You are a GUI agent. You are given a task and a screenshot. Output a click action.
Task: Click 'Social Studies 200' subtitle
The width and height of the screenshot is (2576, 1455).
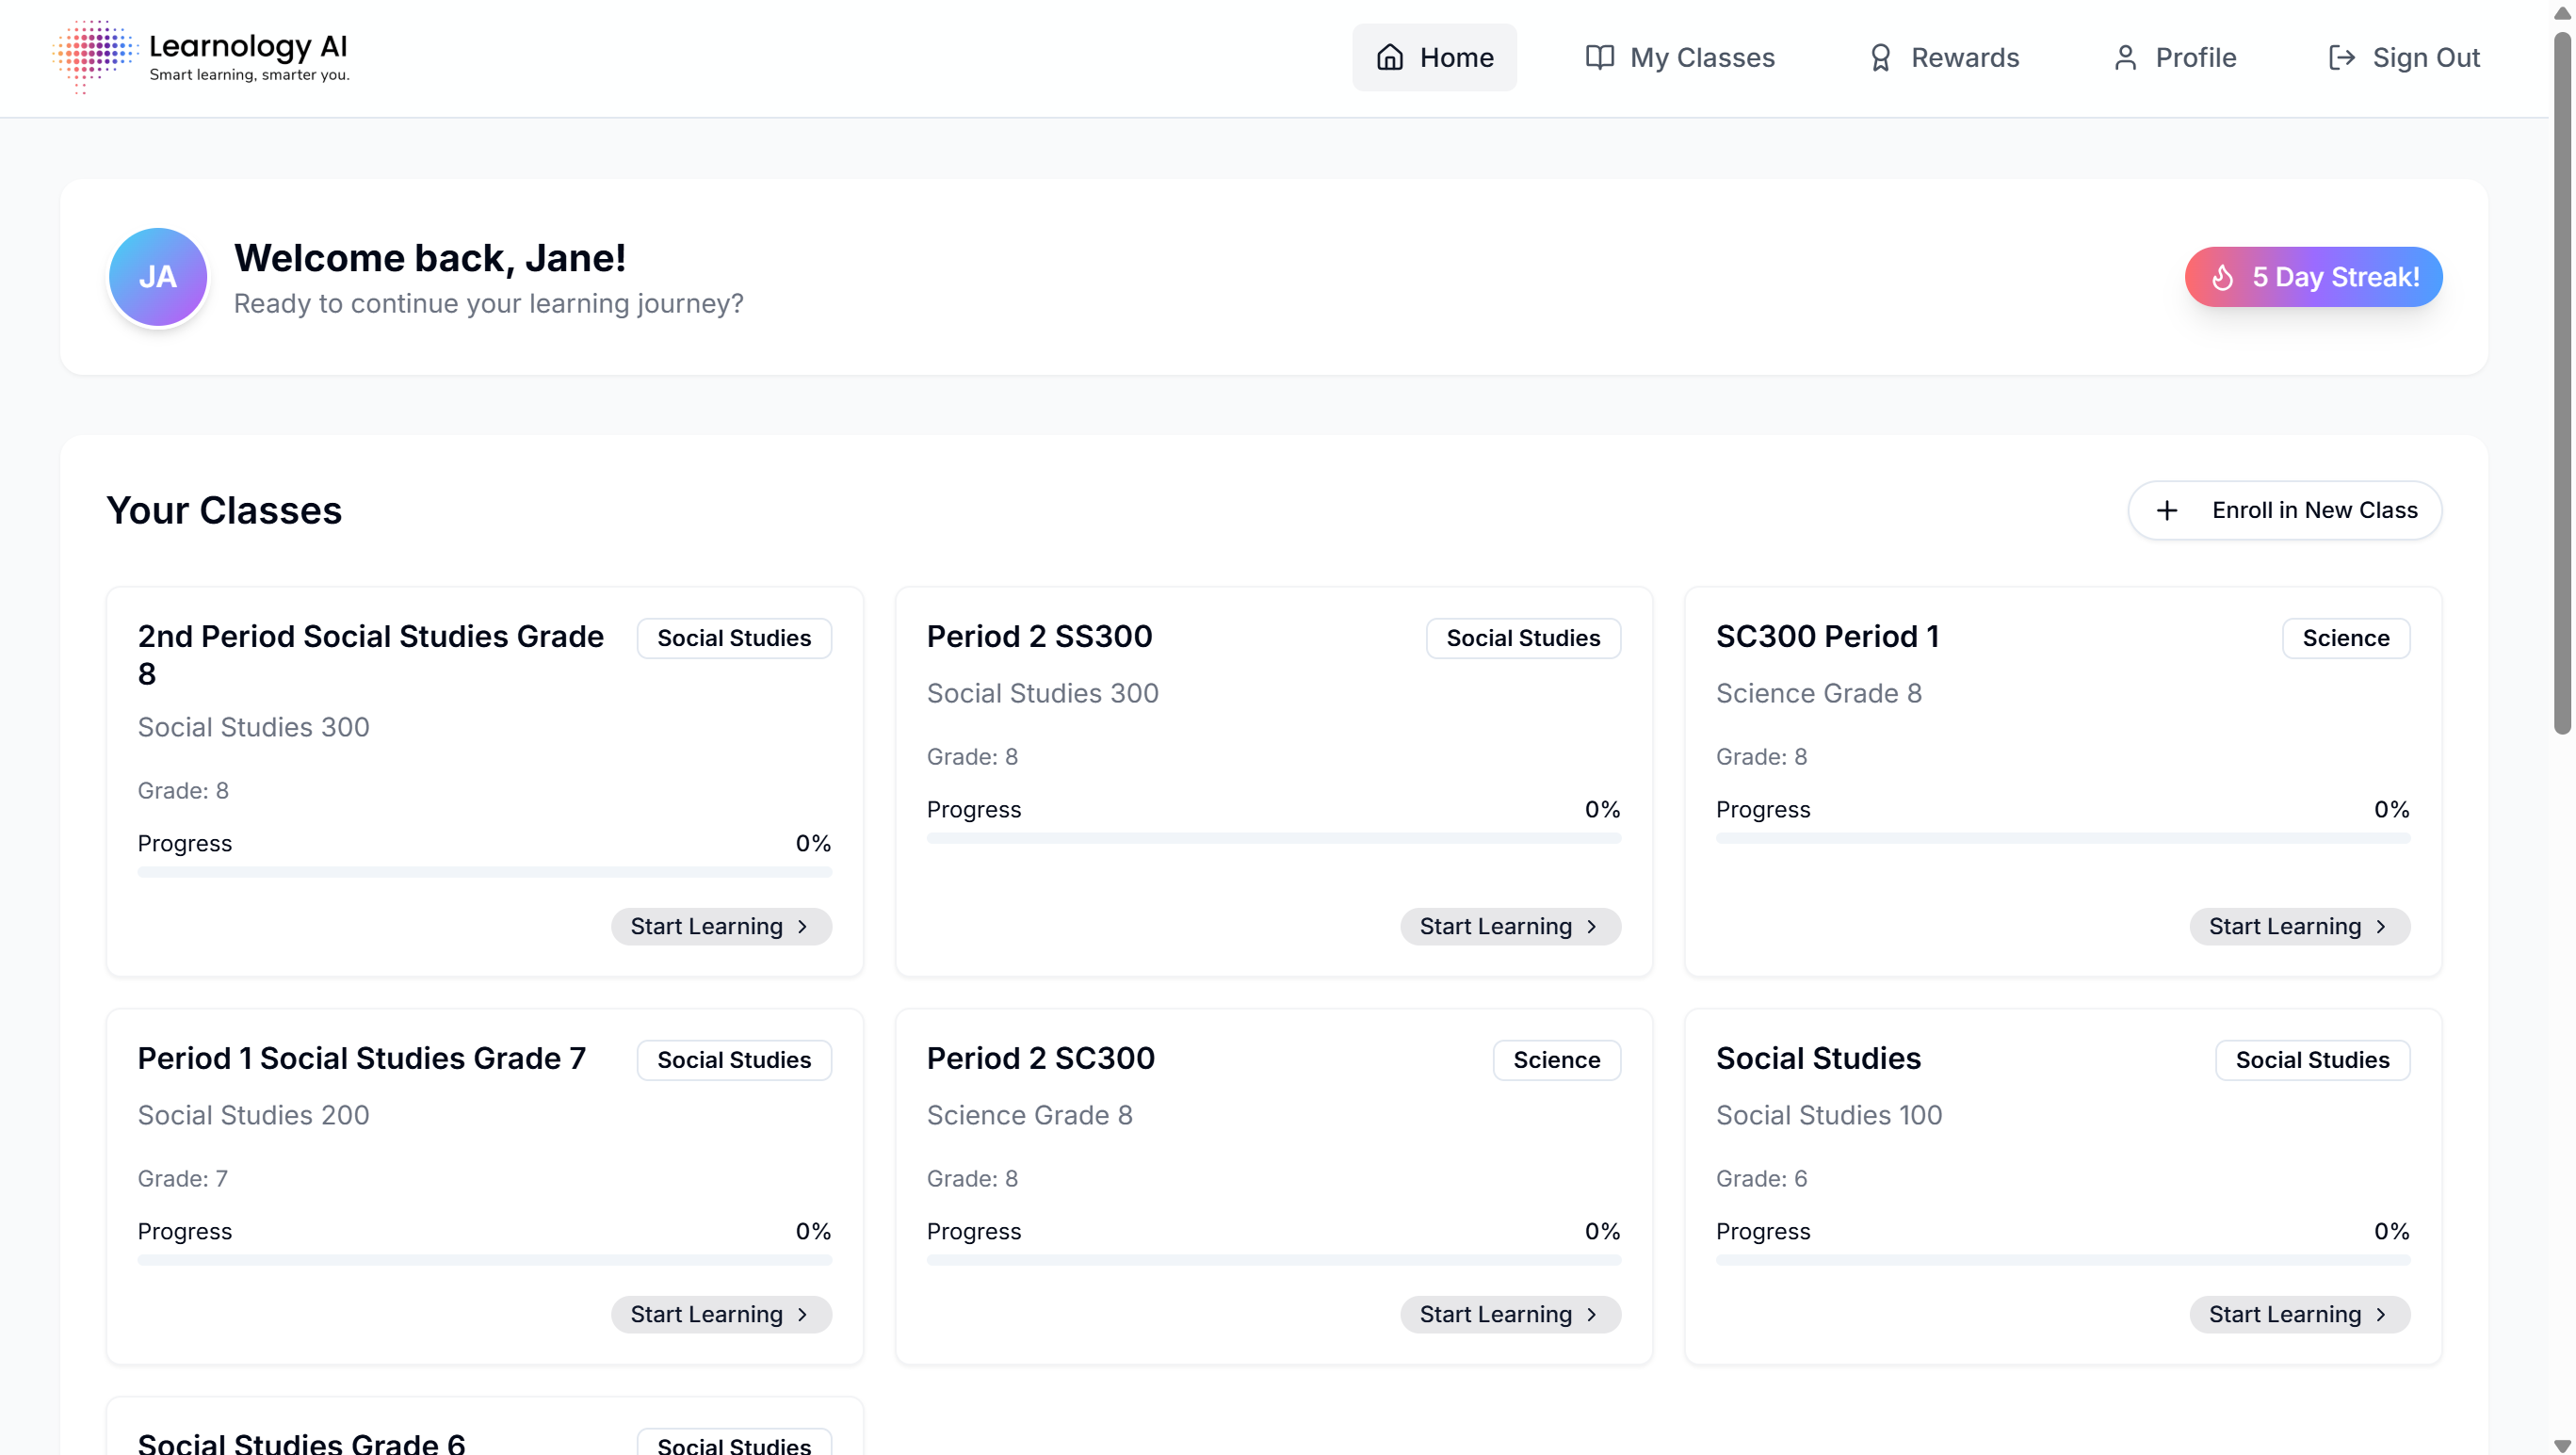point(253,1115)
